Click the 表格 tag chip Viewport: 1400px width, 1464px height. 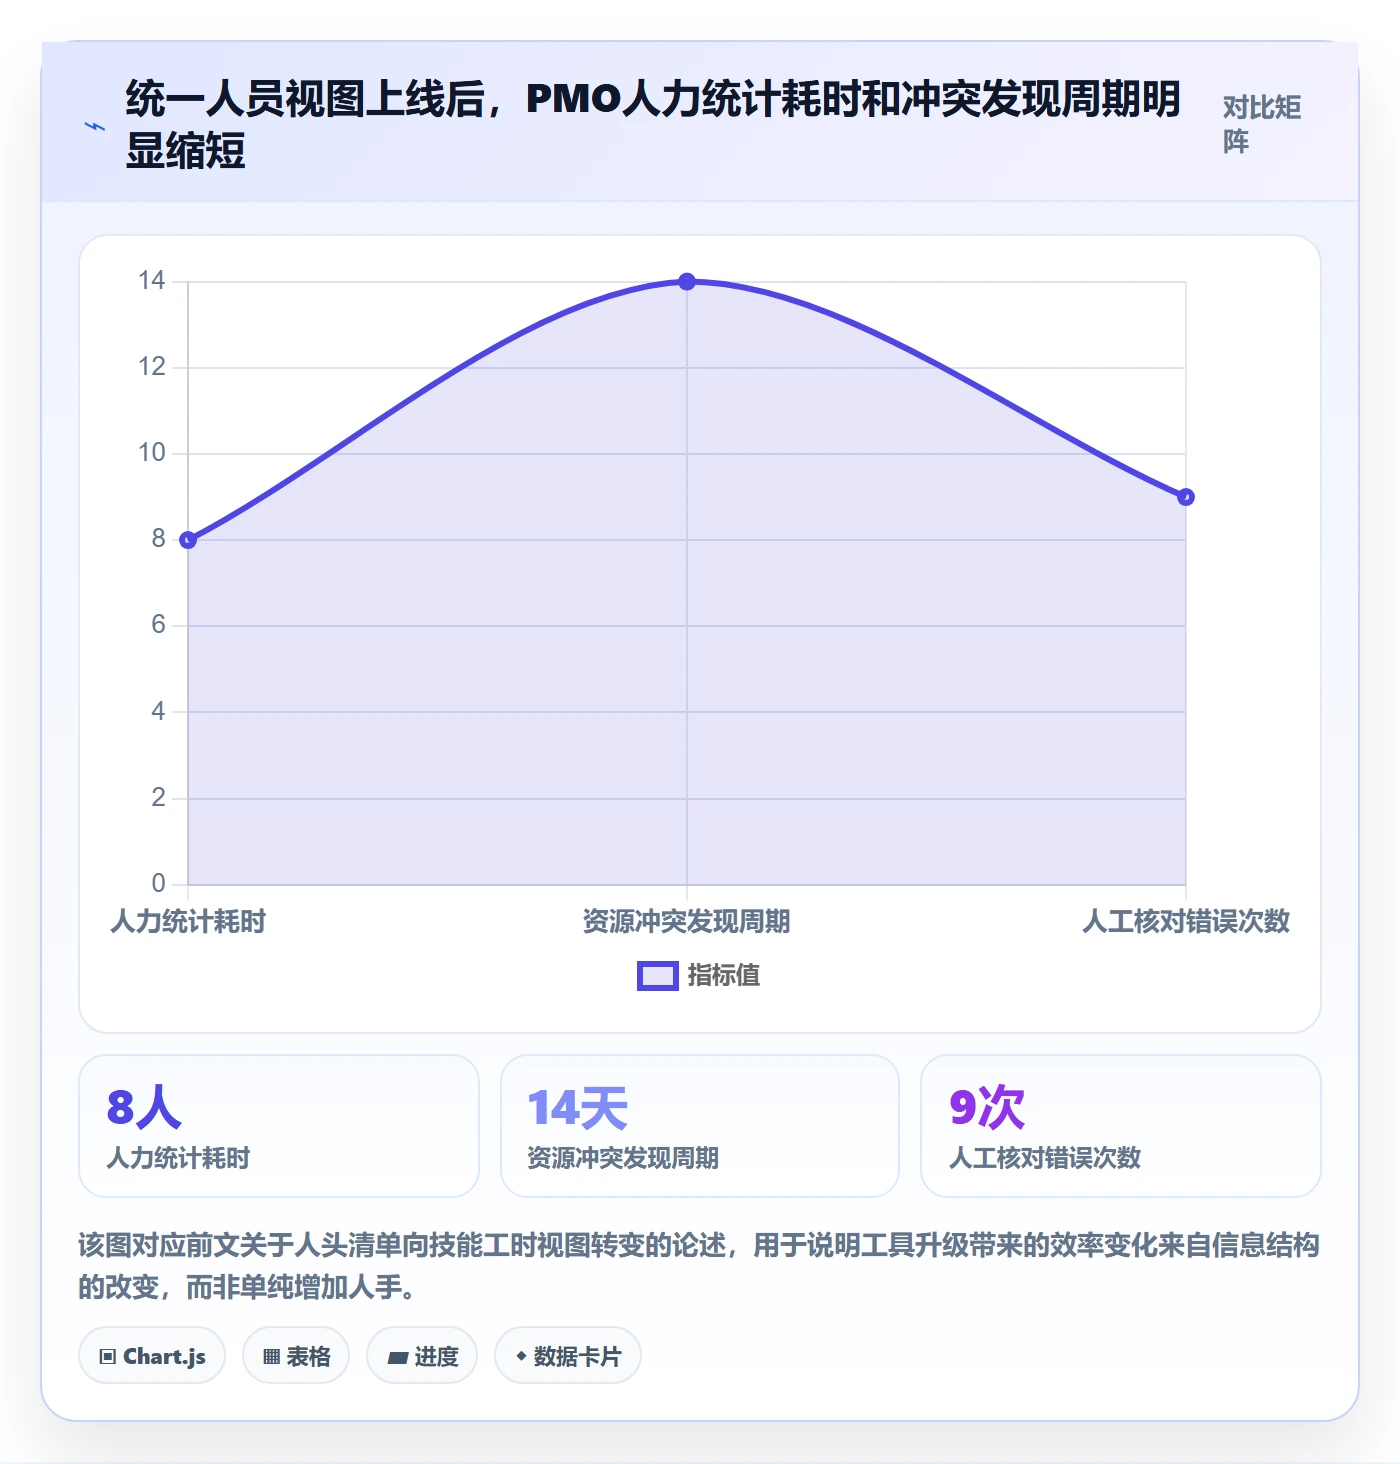click(x=296, y=1356)
